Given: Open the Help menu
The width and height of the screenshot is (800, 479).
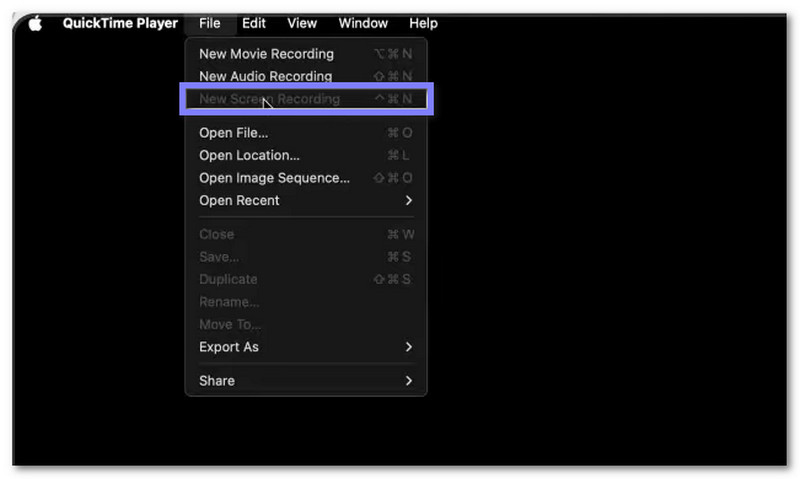Looking at the screenshot, I should (423, 23).
